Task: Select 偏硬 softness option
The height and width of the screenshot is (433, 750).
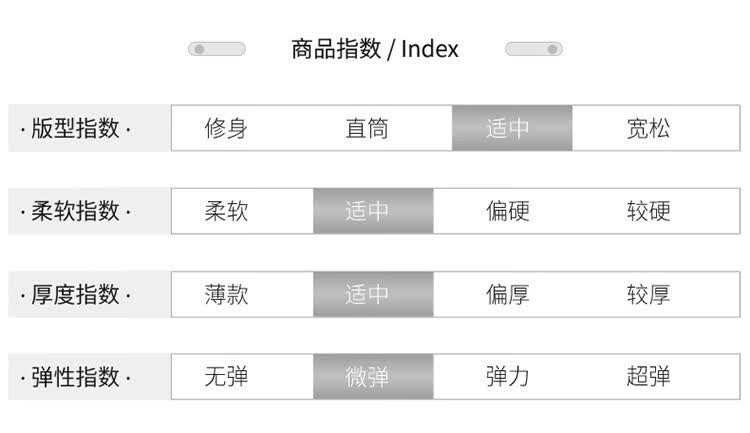Action: [x=508, y=211]
